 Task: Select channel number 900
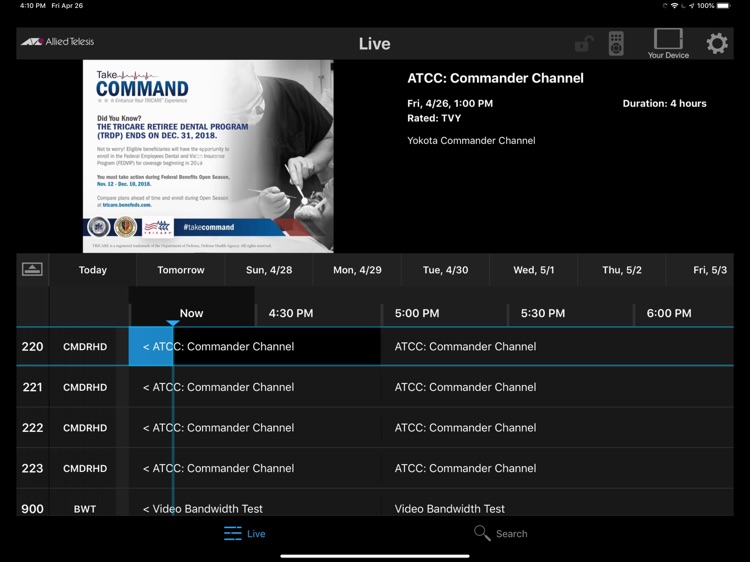(x=33, y=509)
